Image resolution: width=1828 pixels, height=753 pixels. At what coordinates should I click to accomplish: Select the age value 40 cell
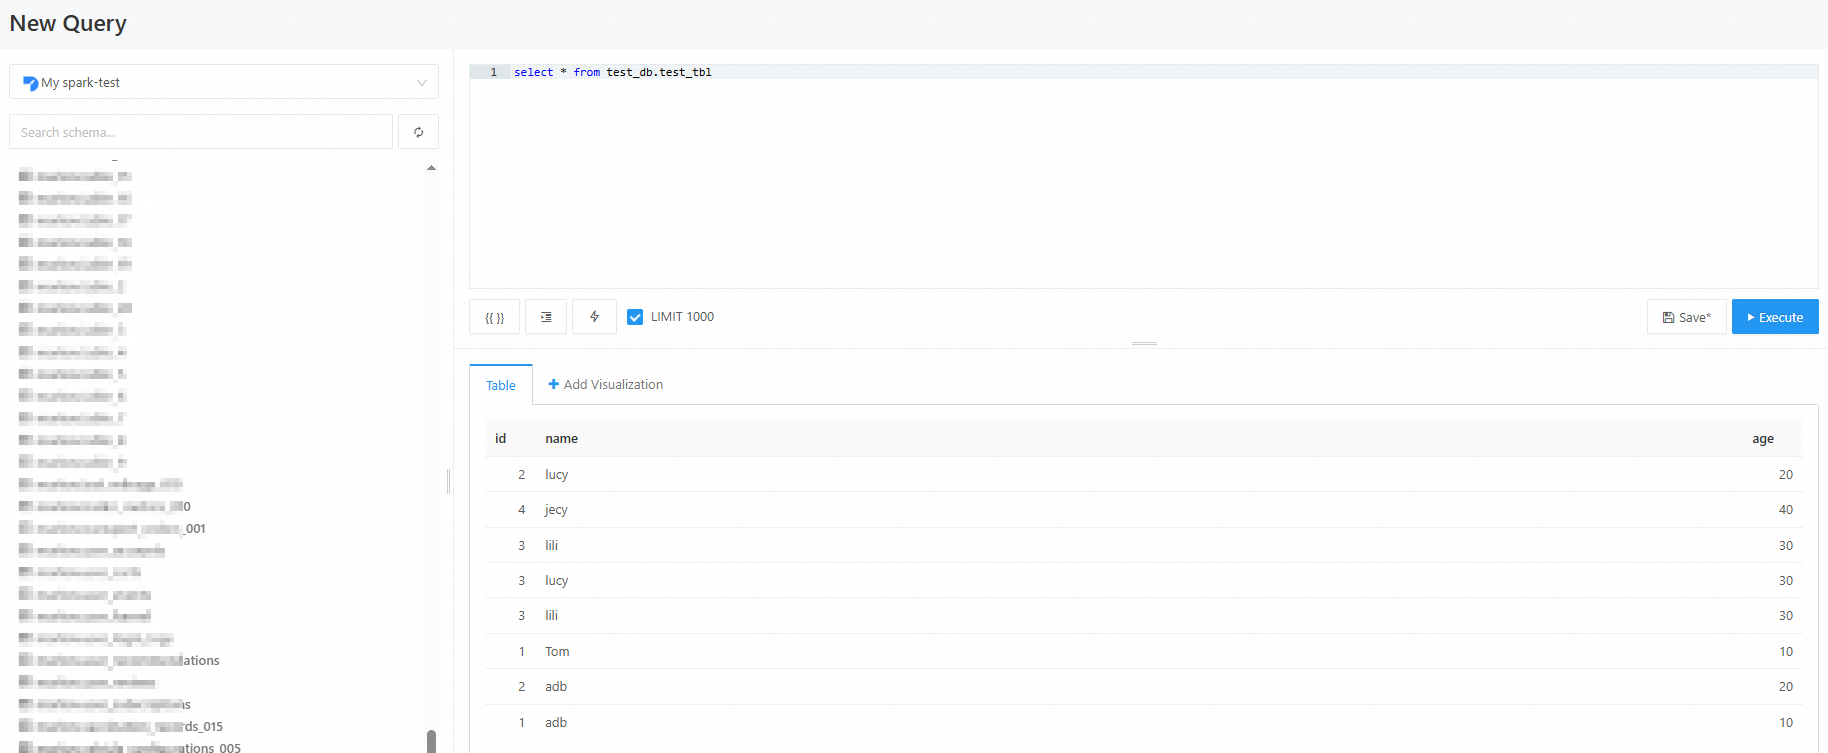tap(1785, 510)
